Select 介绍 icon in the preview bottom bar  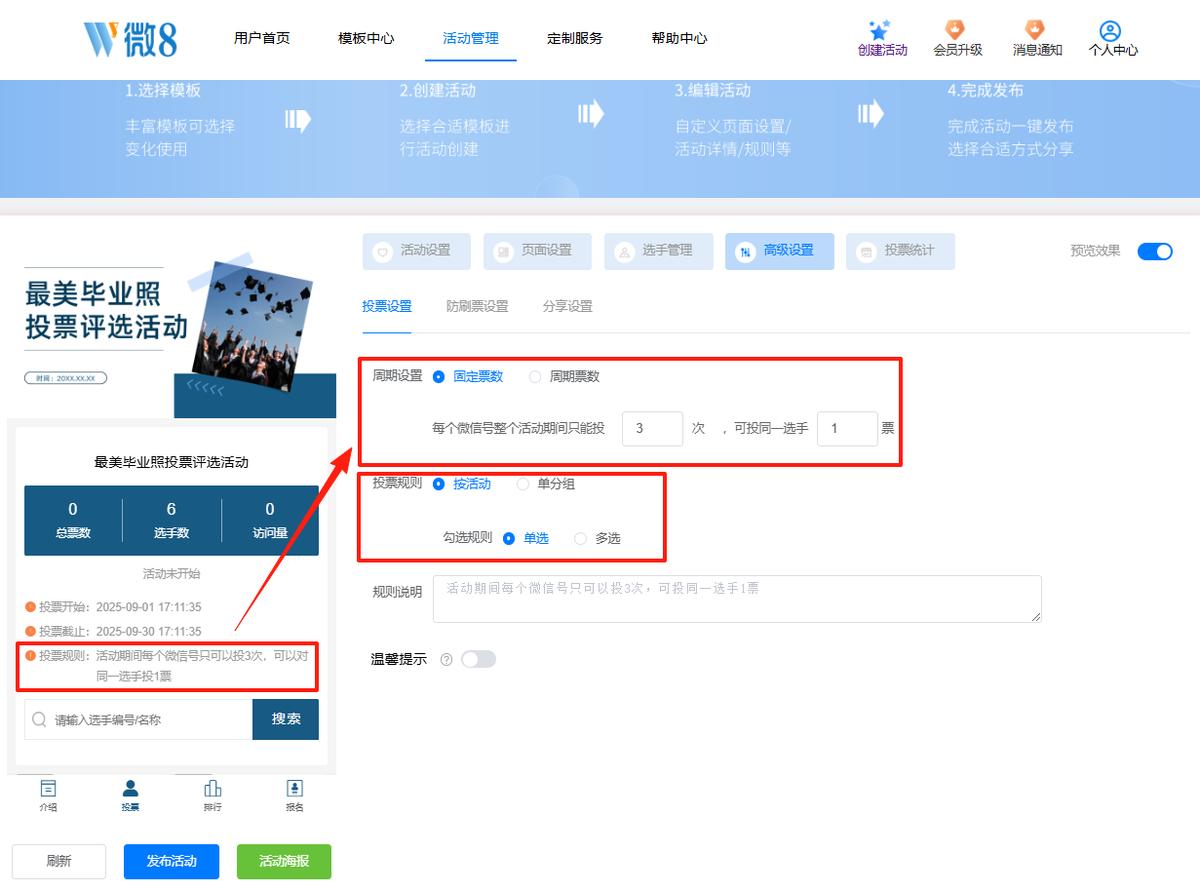[48, 789]
